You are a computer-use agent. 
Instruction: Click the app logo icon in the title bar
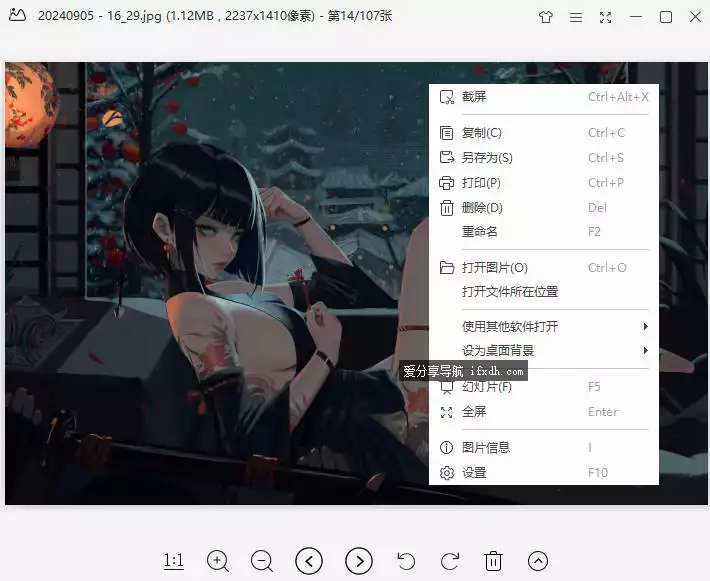point(17,15)
